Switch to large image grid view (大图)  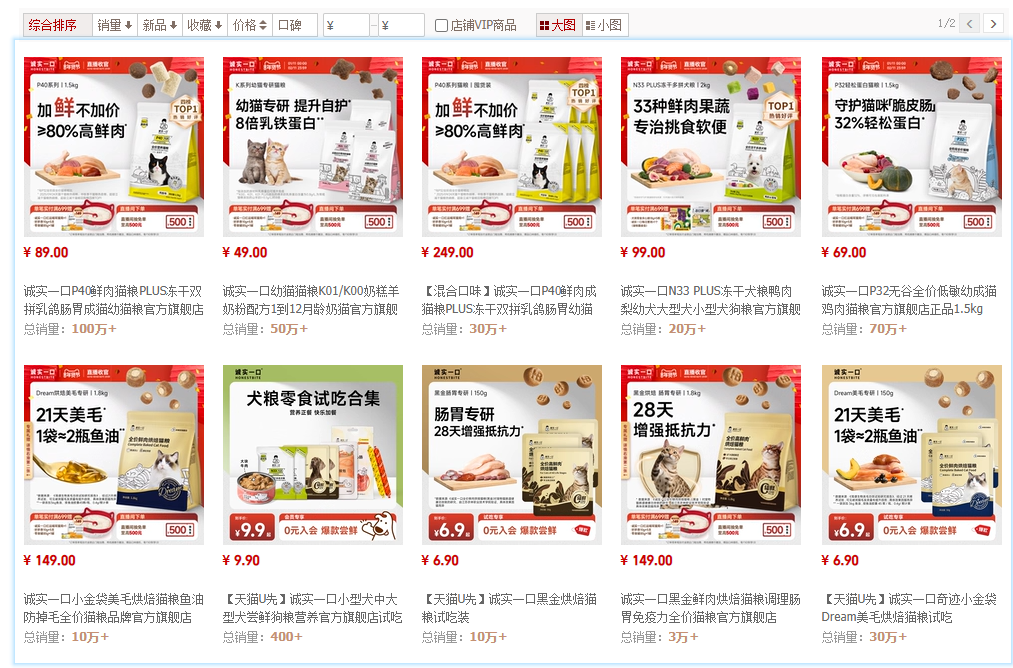click(558, 25)
